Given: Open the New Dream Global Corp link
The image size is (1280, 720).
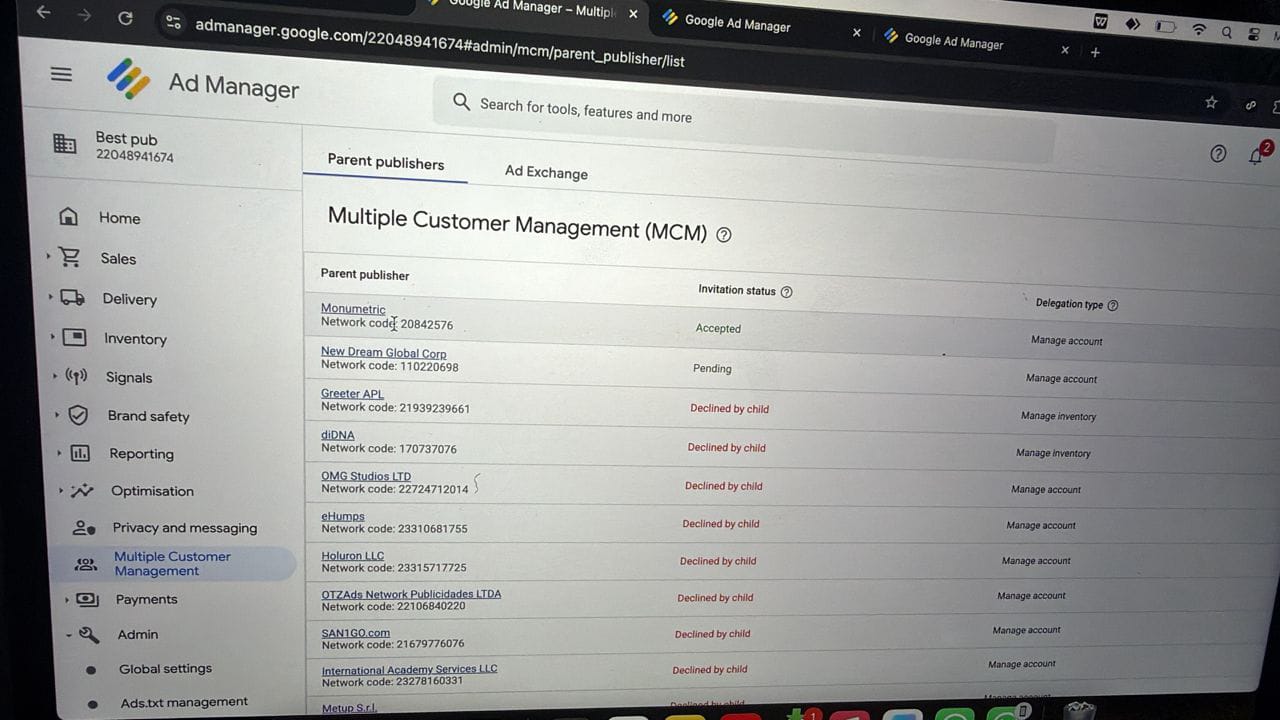Looking at the screenshot, I should click(x=384, y=353).
